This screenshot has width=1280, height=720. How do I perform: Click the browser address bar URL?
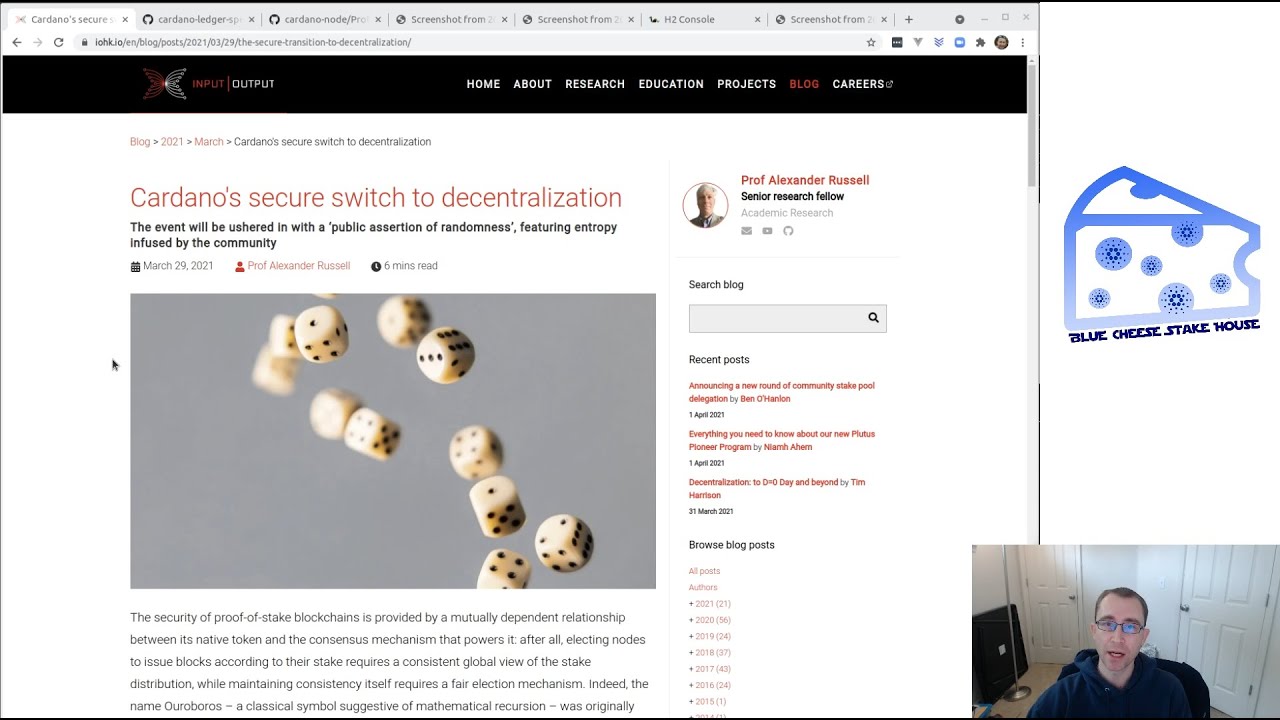tap(253, 42)
